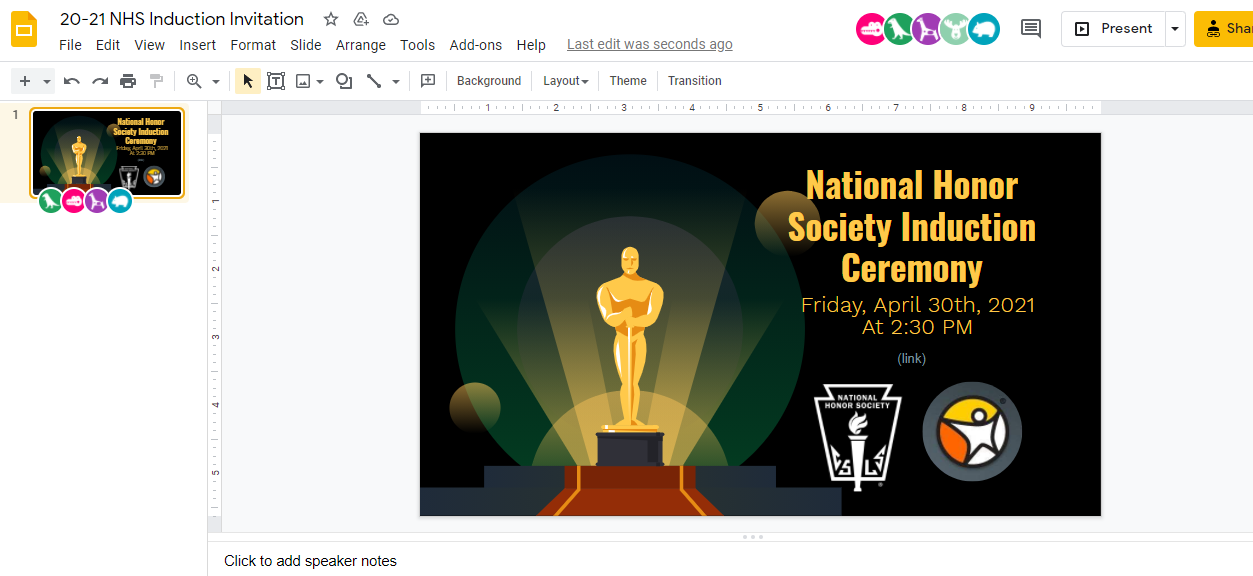Screen dimensions: 1253x576
Task: Select 'At 2:30 PM' text on slide
Action: click(x=917, y=327)
